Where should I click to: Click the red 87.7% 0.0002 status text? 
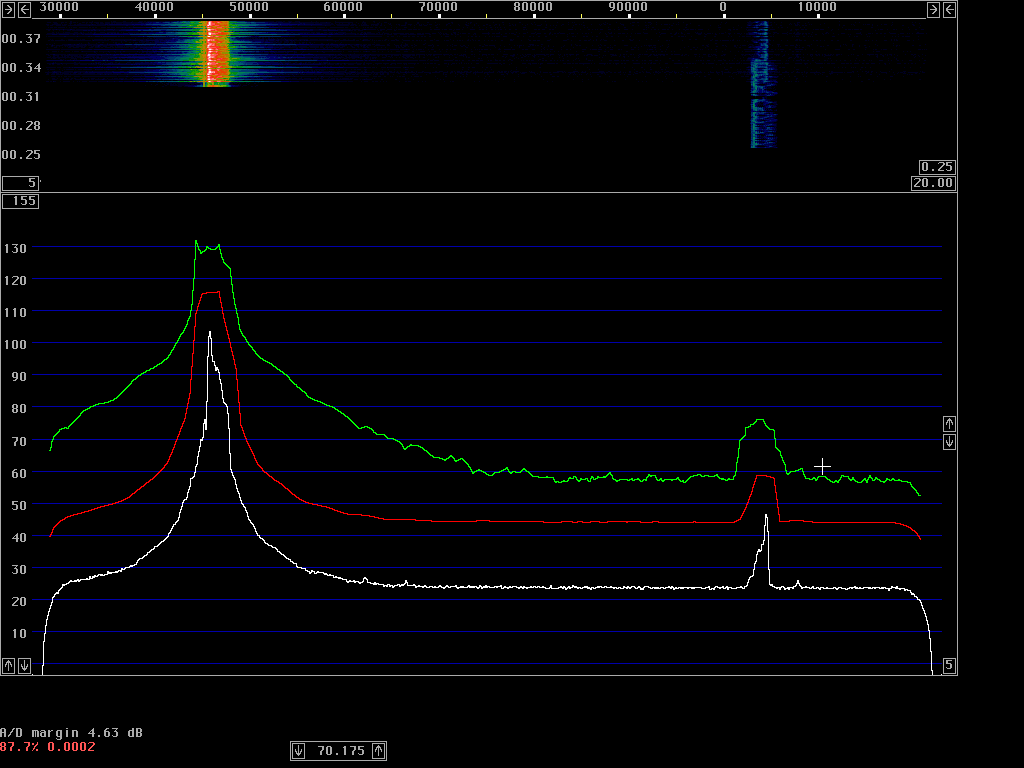48,746
